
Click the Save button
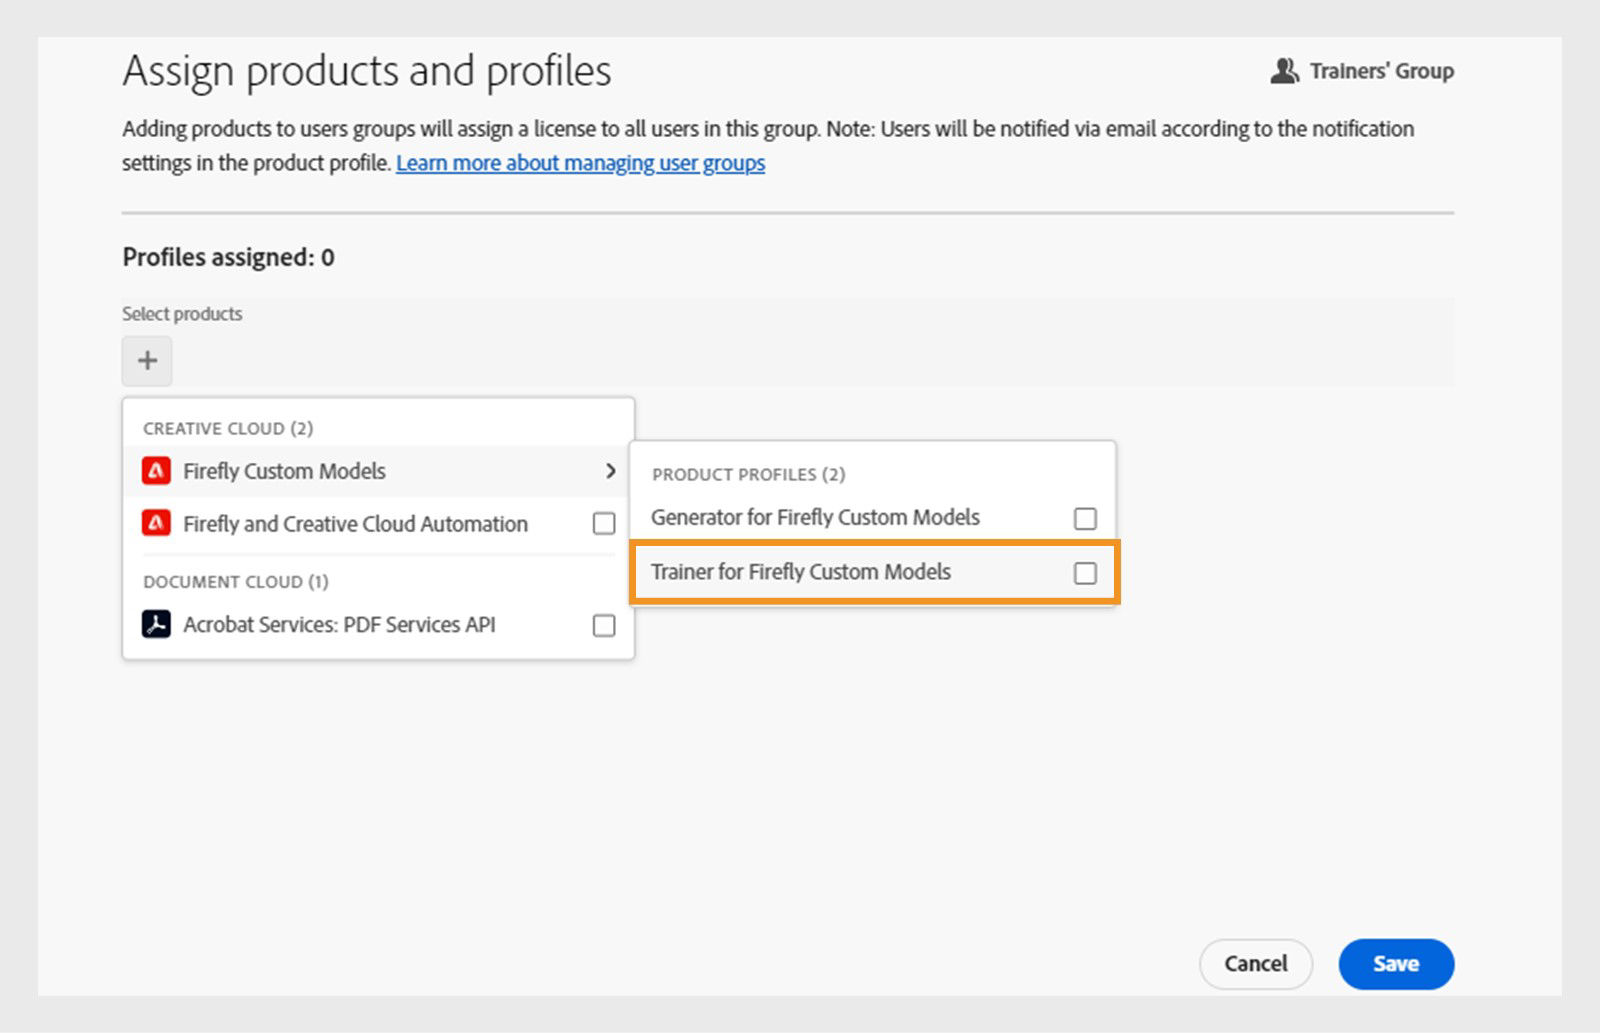tap(1396, 964)
